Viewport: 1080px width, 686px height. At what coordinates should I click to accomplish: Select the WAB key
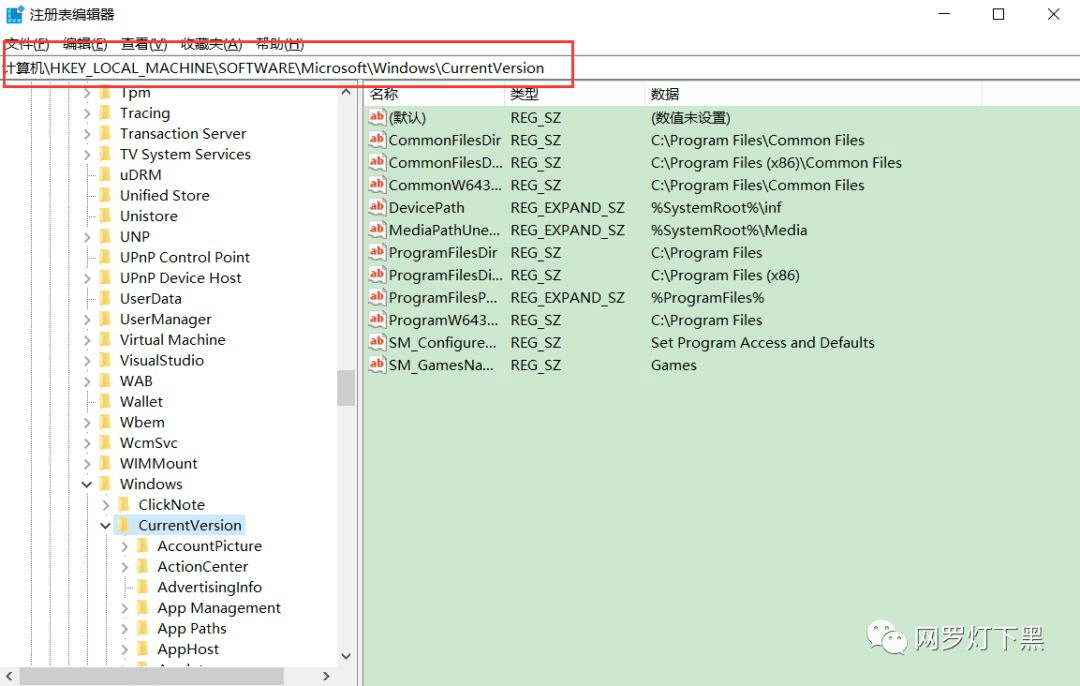coord(136,381)
